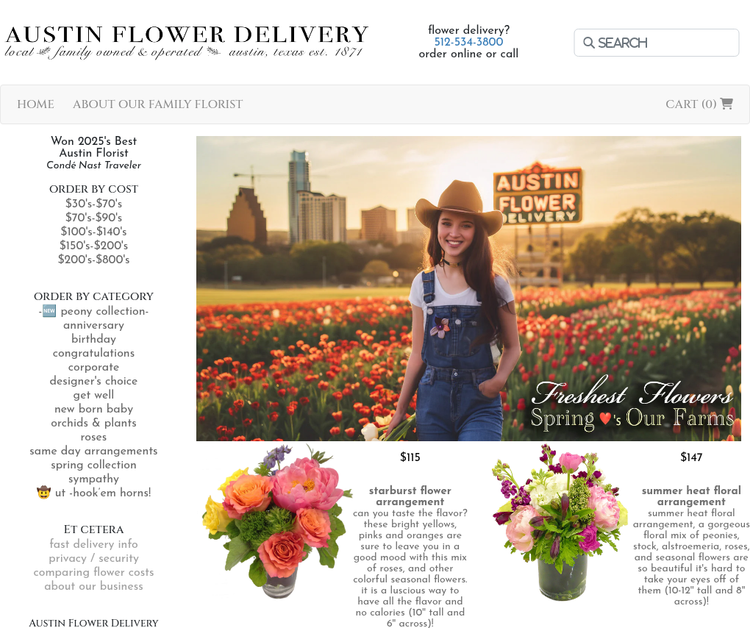Click Won 2025's Best Austin Florist text

coord(94,147)
